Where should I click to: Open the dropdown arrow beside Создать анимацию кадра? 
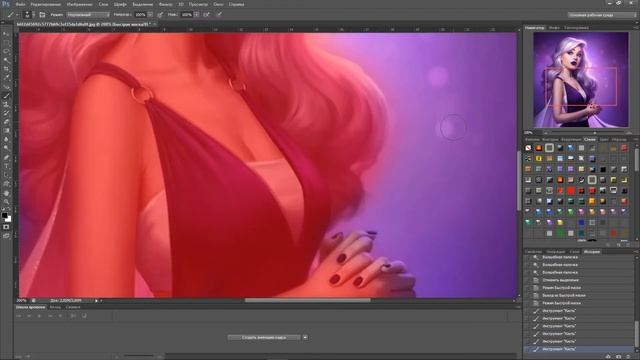(305, 338)
